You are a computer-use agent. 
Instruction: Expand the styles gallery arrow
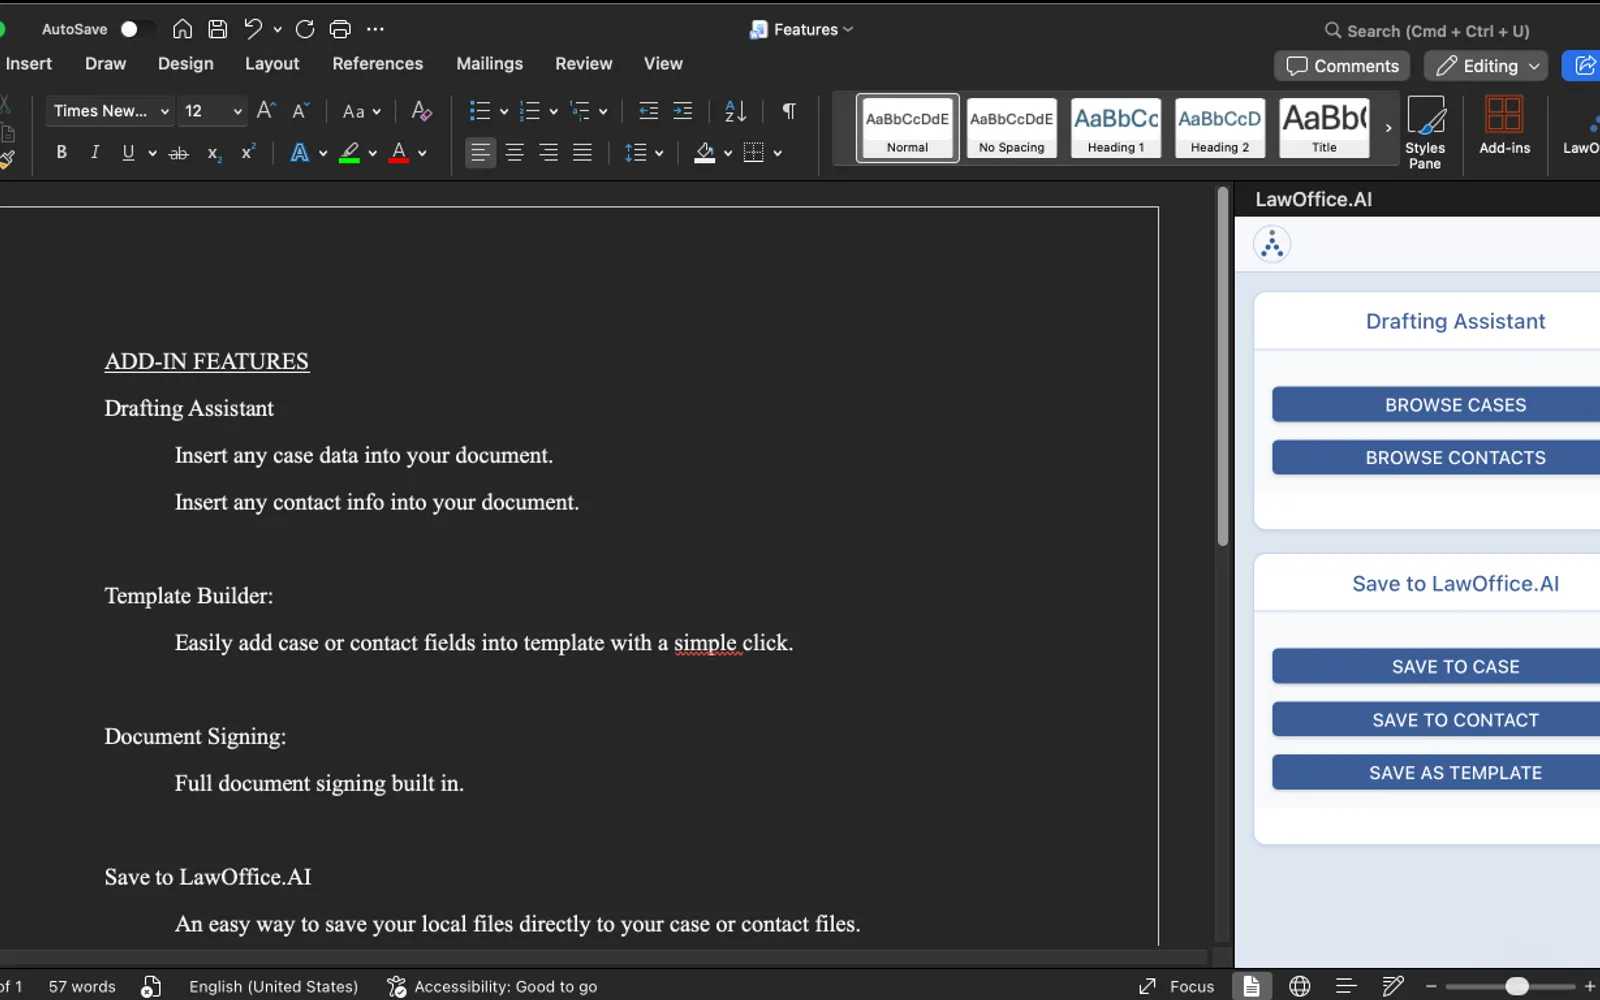[x=1388, y=128]
